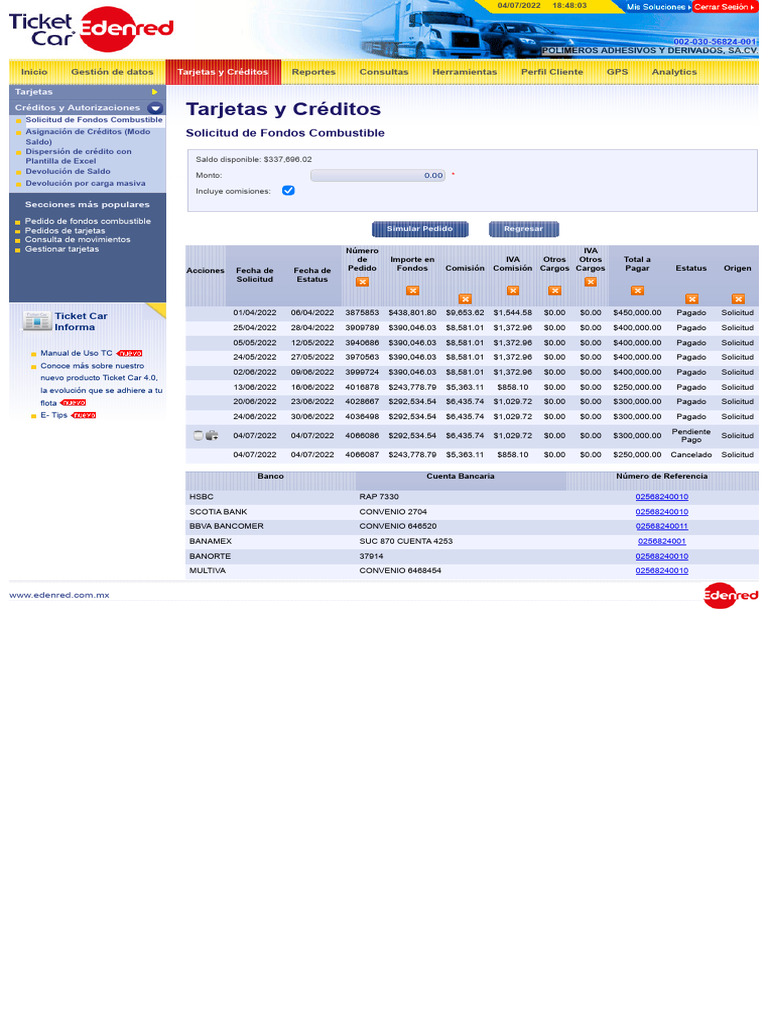This screenshot has height=1024, width=768.
Task: Open Pedidos de tarjetas shortcut
Action: (x=65, y=231)
